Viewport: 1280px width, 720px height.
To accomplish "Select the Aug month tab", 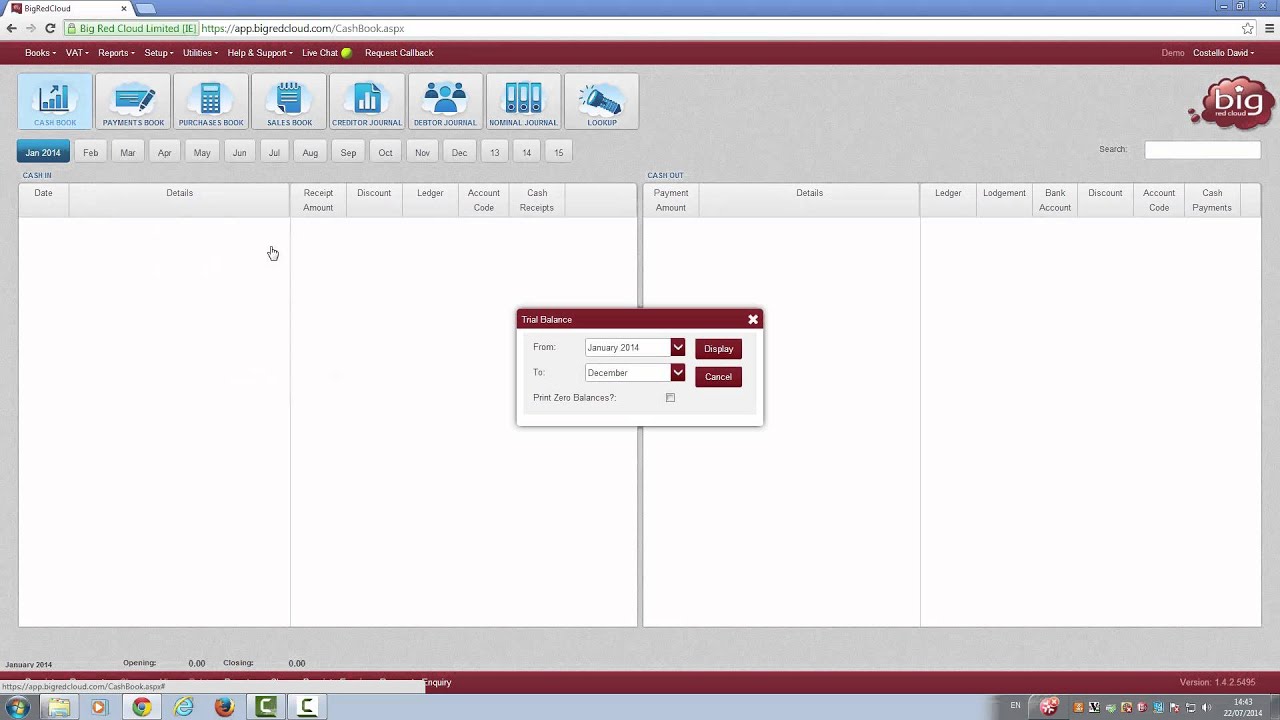I will click(310, 153).
